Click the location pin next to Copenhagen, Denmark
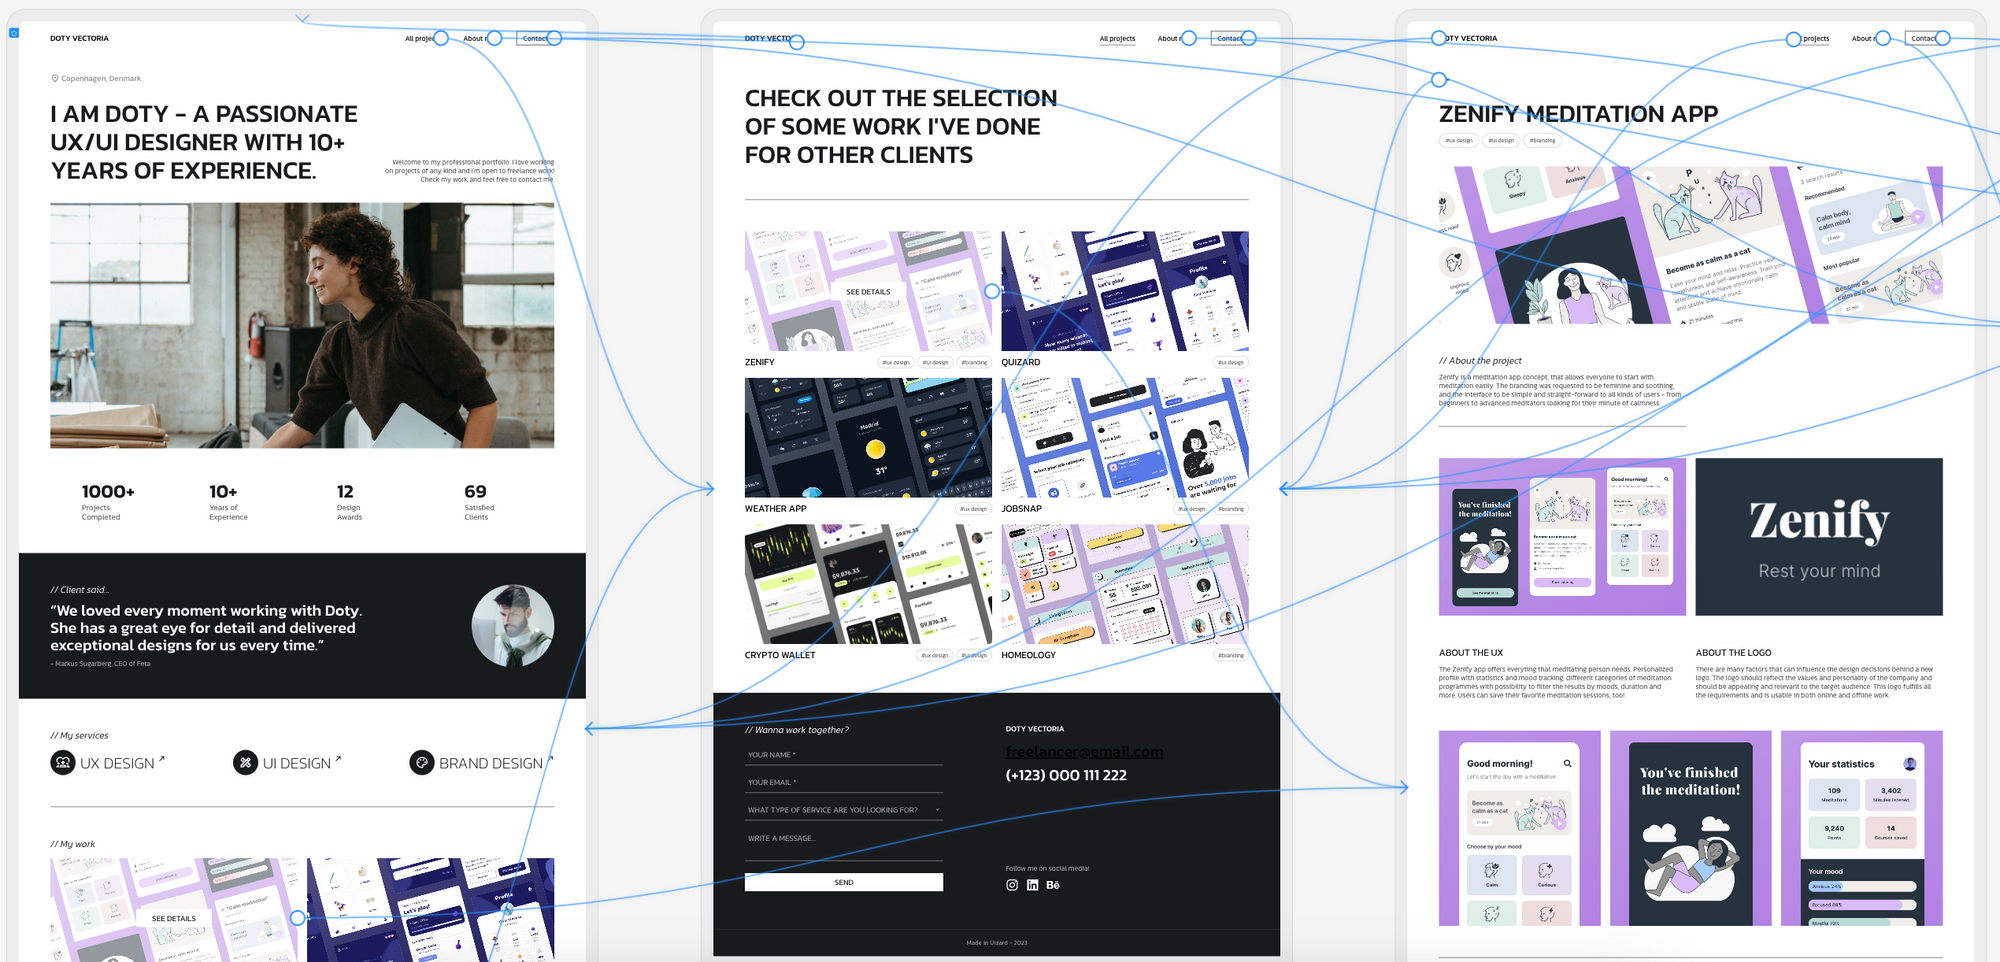This screenshot has width=2000, height=962. (54, 78)
